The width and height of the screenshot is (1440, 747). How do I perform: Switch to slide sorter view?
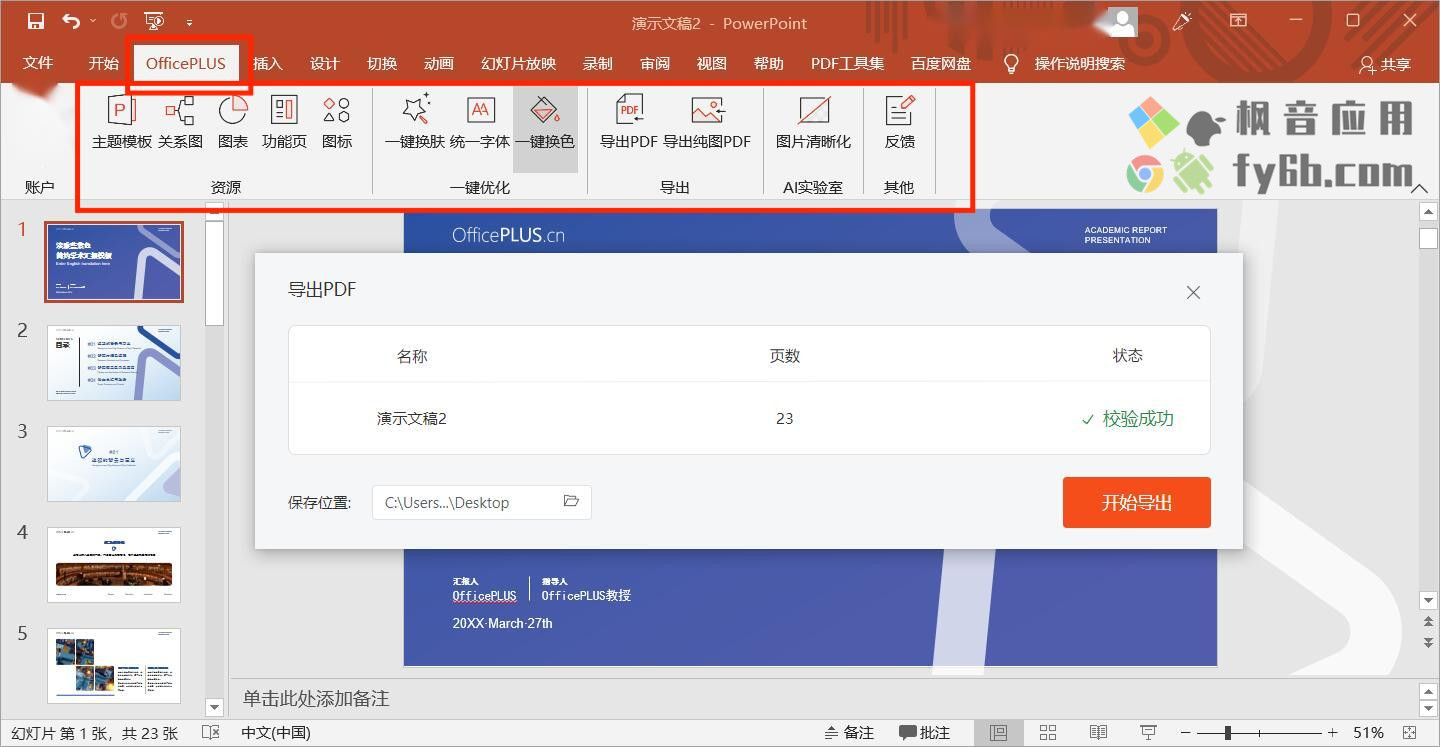(x=1048, y=733)
